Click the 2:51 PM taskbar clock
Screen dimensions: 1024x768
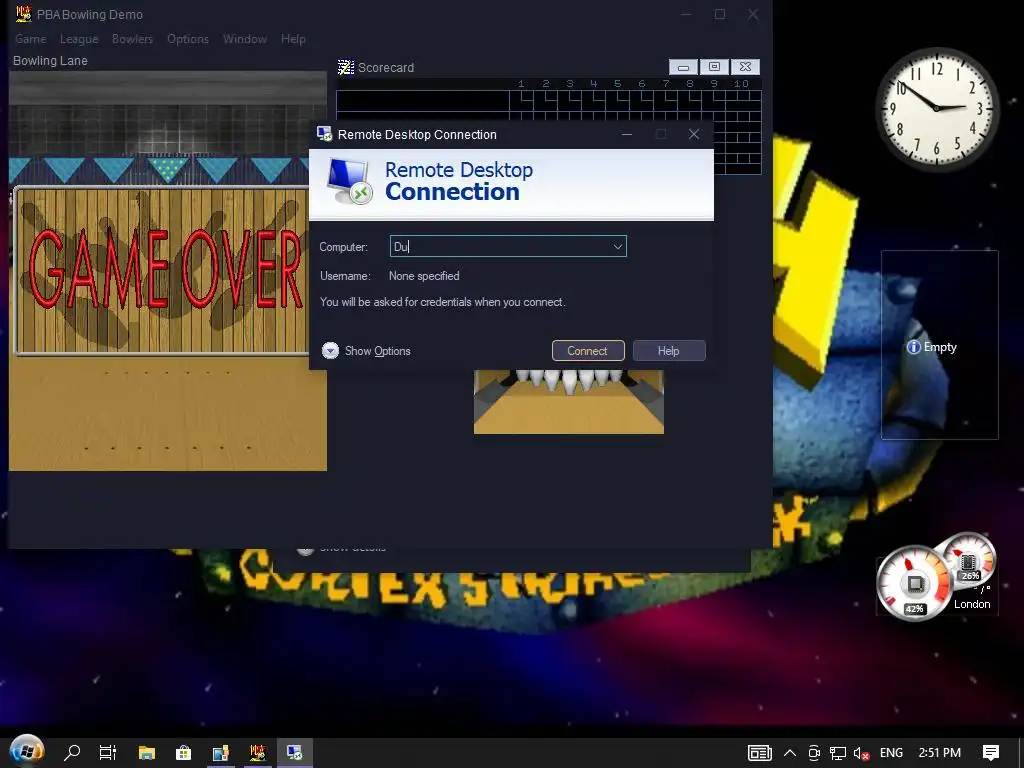[939, 753]
